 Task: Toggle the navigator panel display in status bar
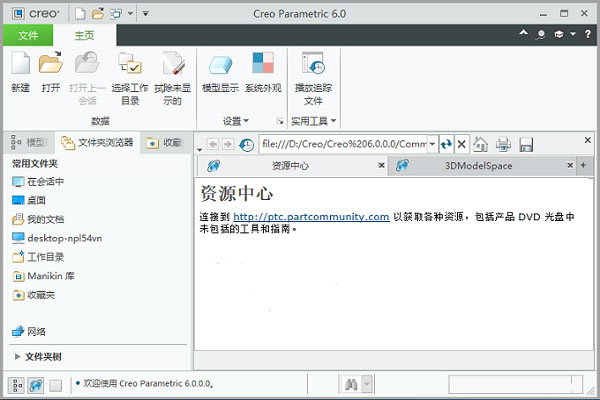16,384
